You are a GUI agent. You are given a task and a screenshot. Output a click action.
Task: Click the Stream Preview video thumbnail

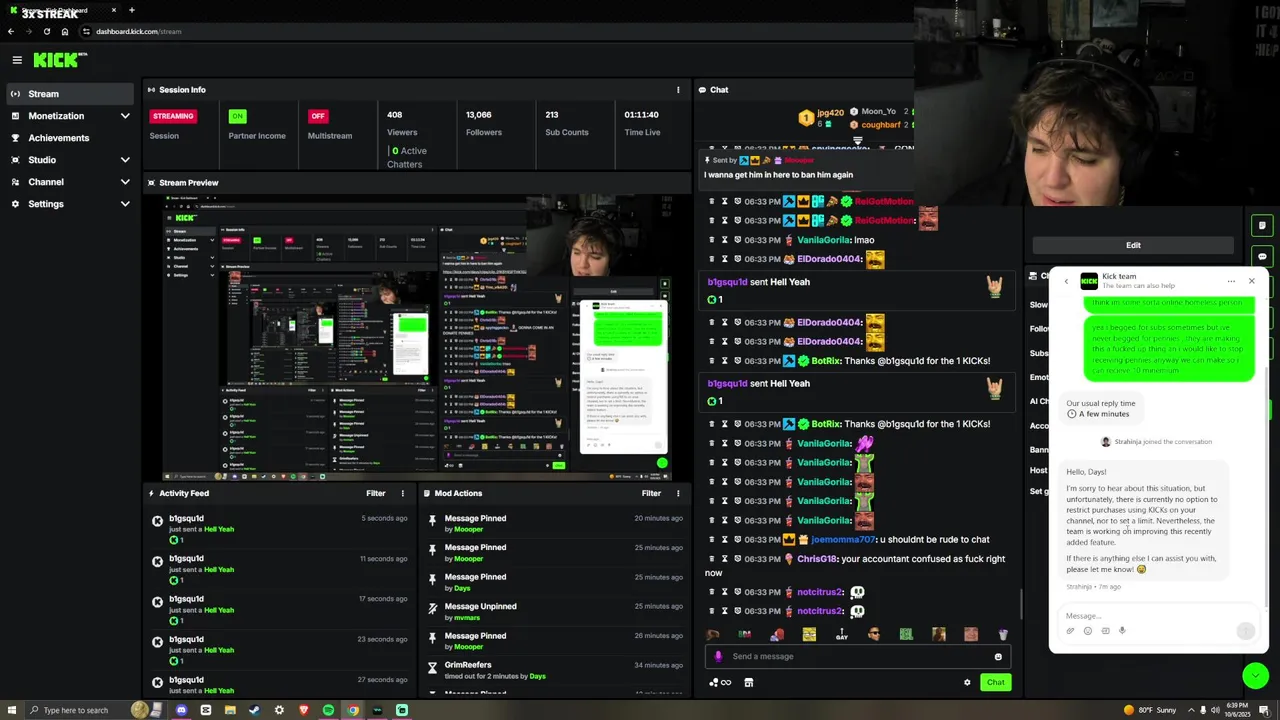click(417, 337)
